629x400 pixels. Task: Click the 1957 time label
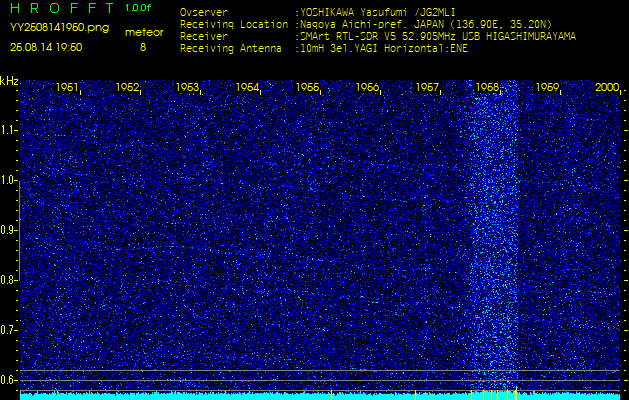click(427, 87)
